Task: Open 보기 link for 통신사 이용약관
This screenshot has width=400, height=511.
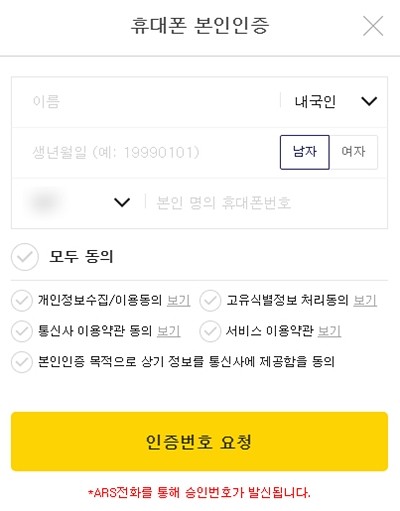Action: point(169,331)
